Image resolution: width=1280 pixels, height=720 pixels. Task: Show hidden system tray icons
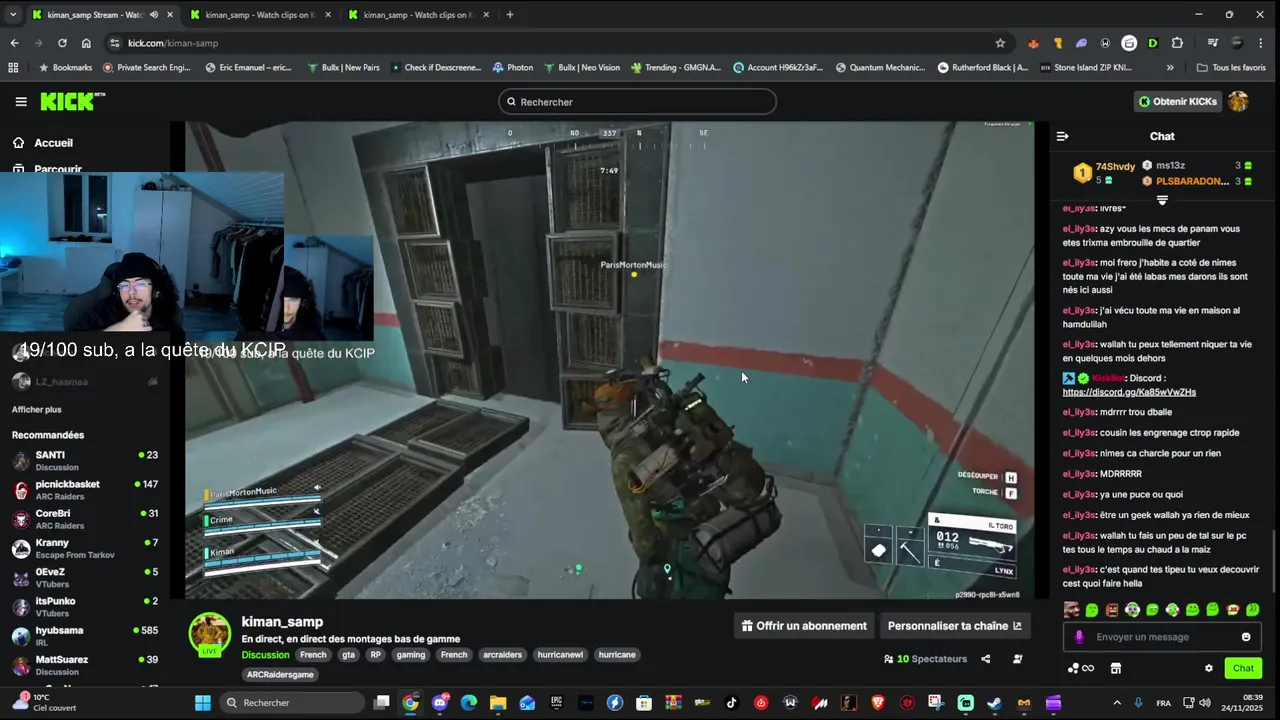pos(1117,703)
